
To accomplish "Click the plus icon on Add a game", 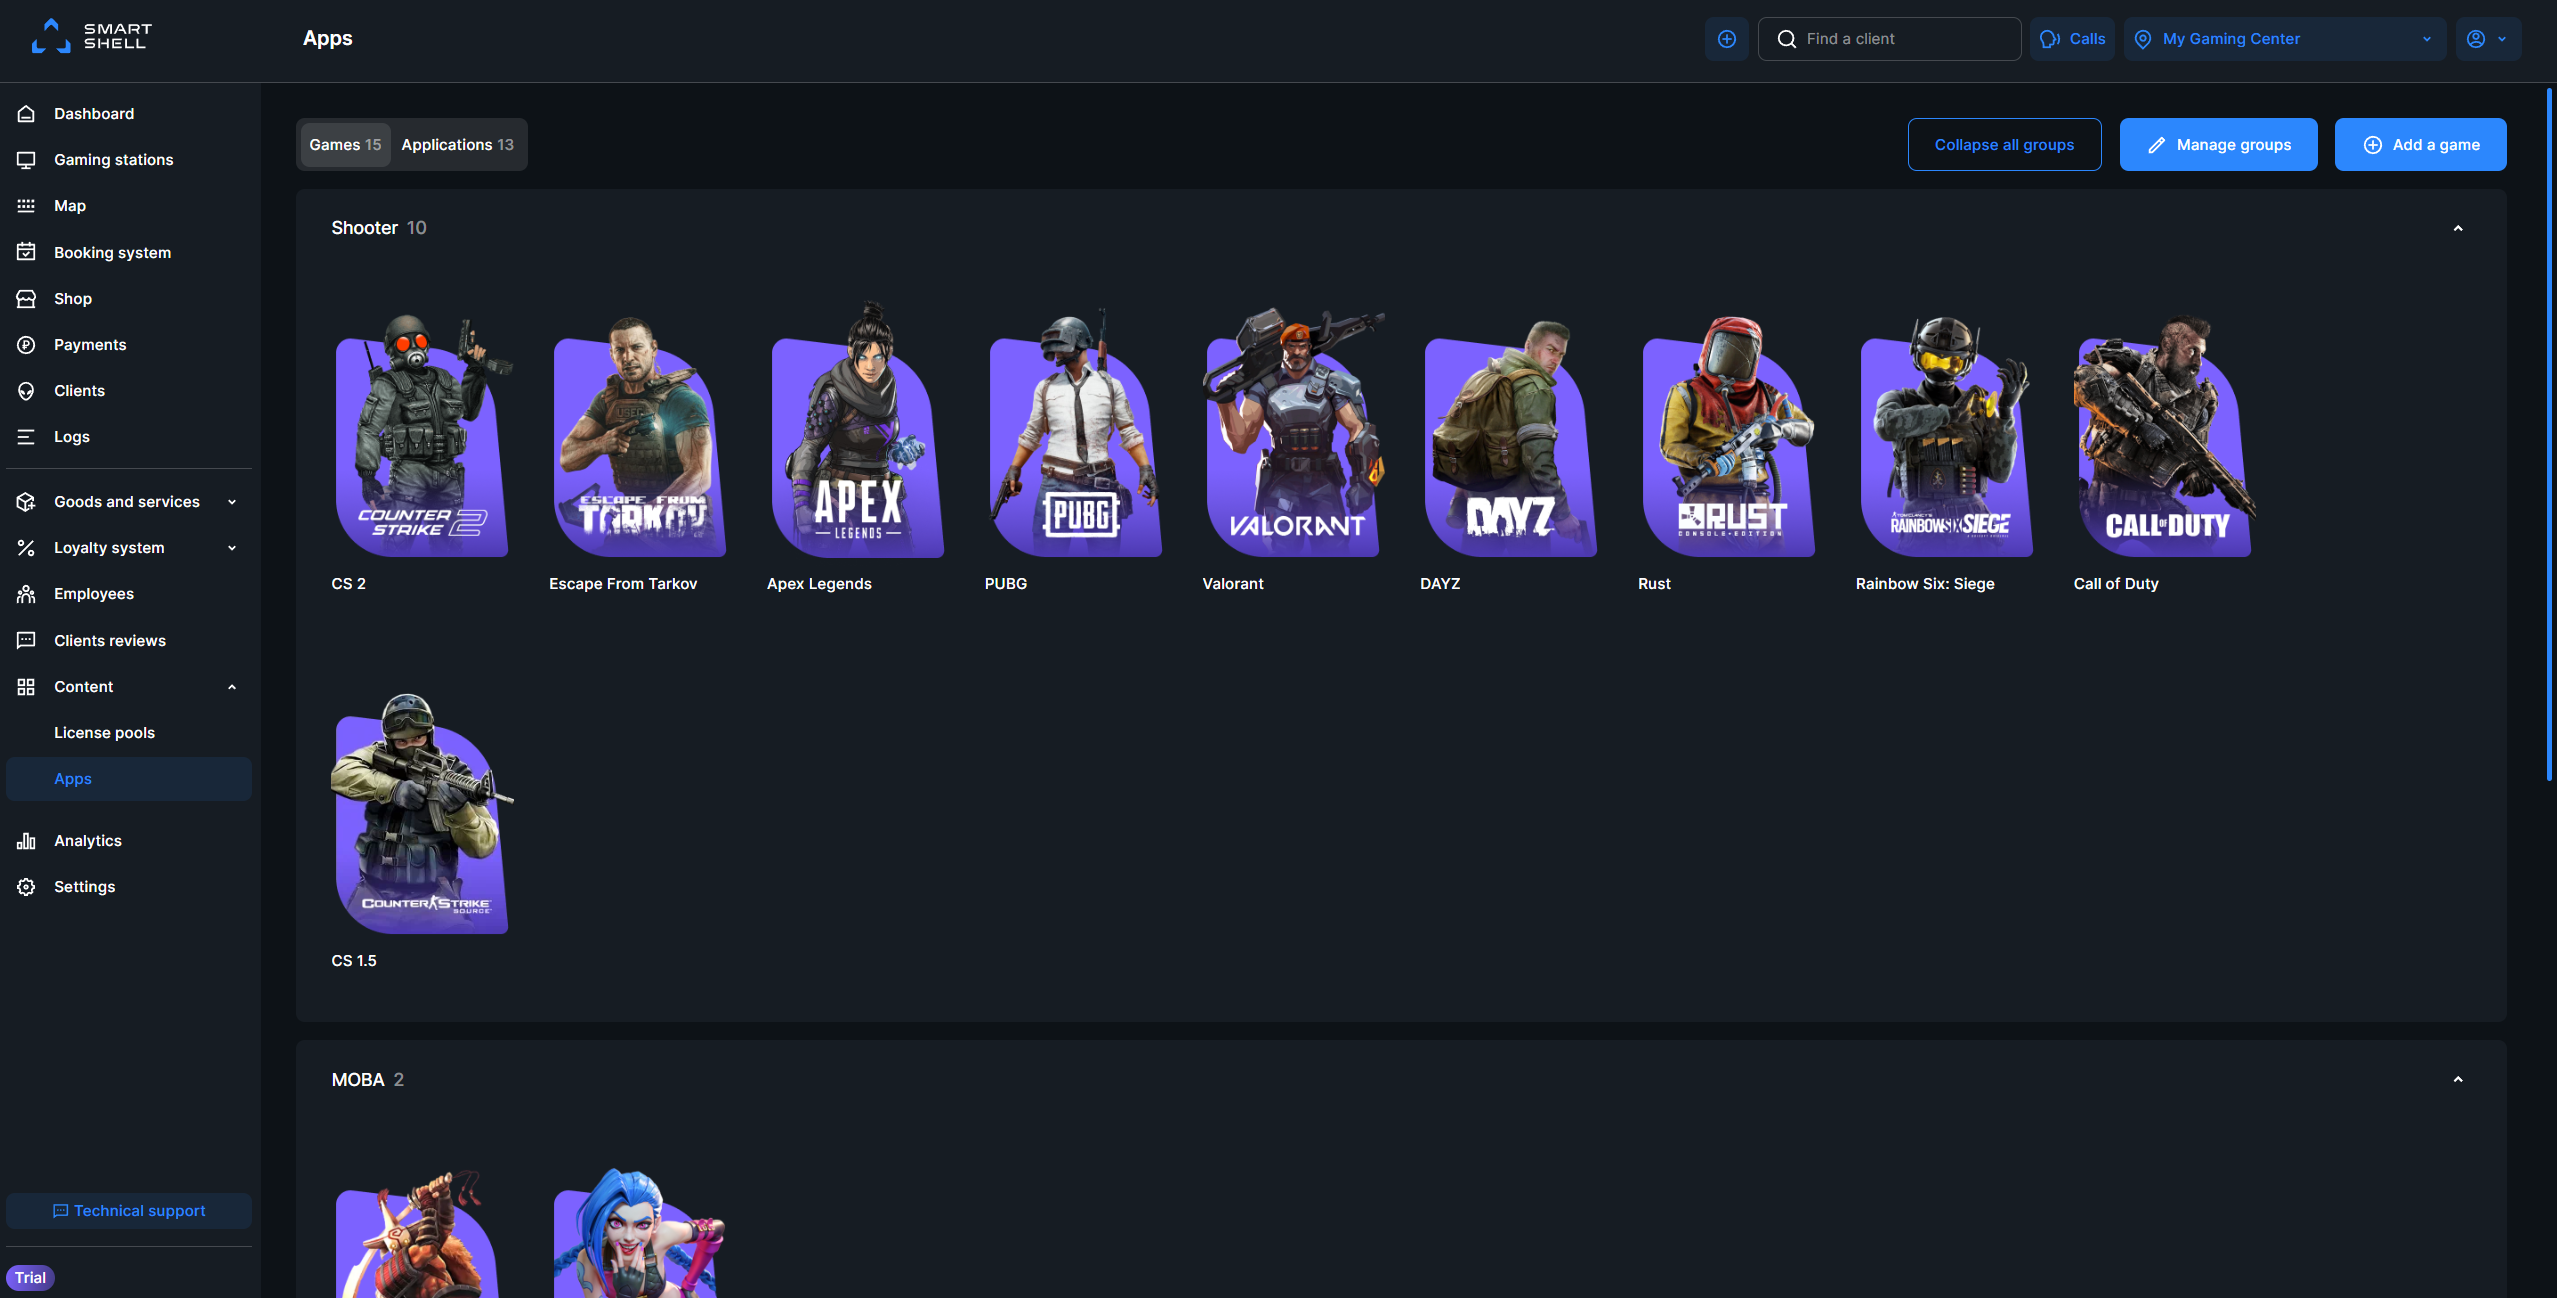I will click(x=2372, y=145).
